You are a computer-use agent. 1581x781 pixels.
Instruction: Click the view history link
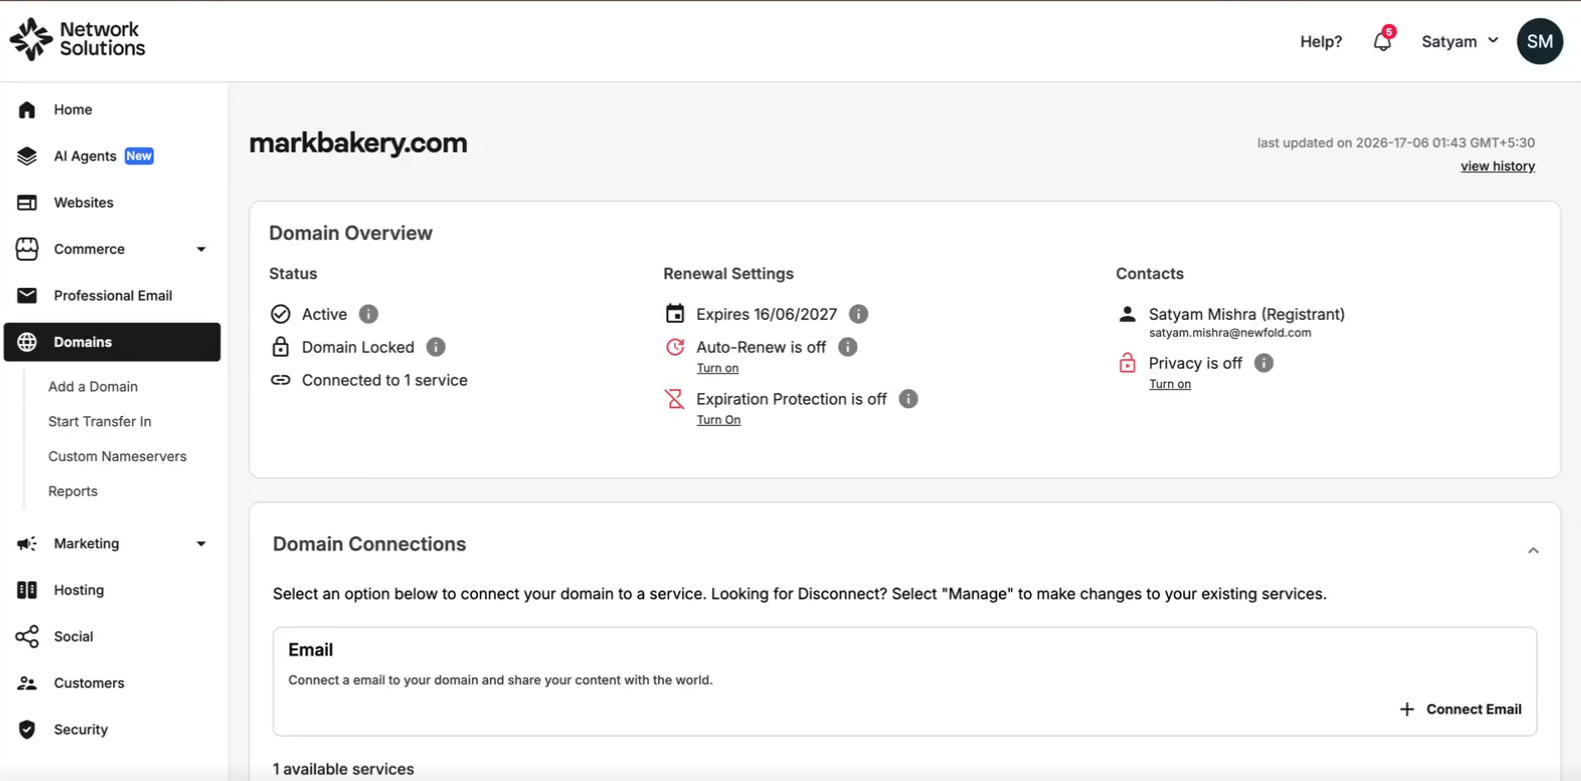[x=1497, y=166]
